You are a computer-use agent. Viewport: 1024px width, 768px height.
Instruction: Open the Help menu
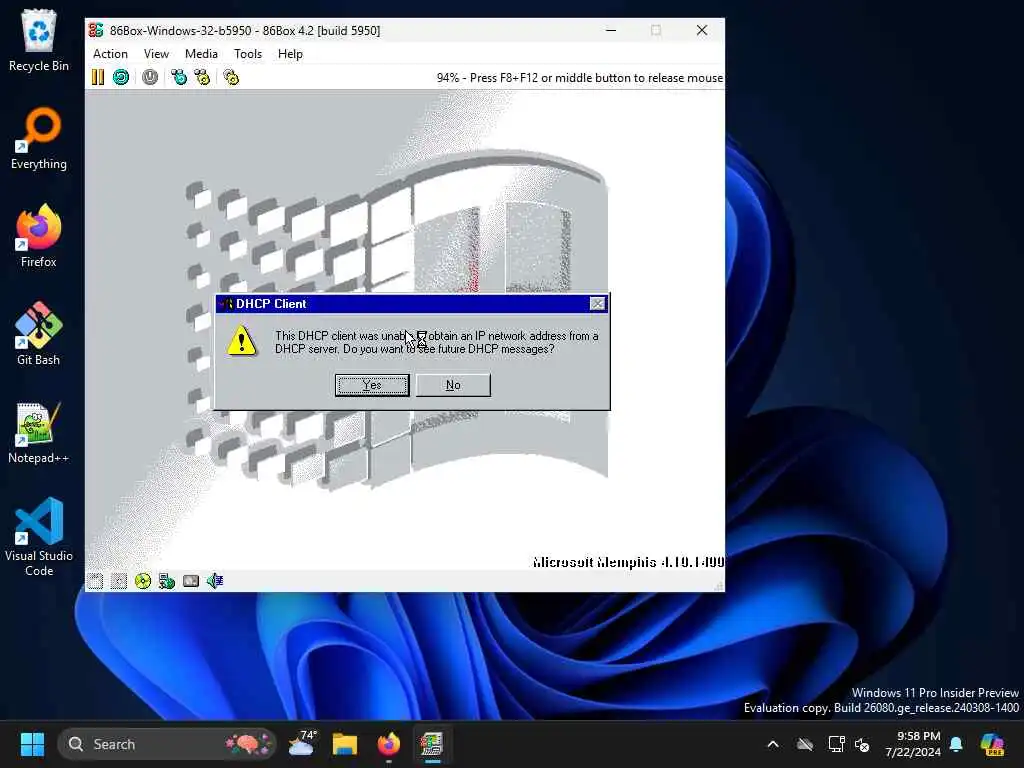click(290, 54)
